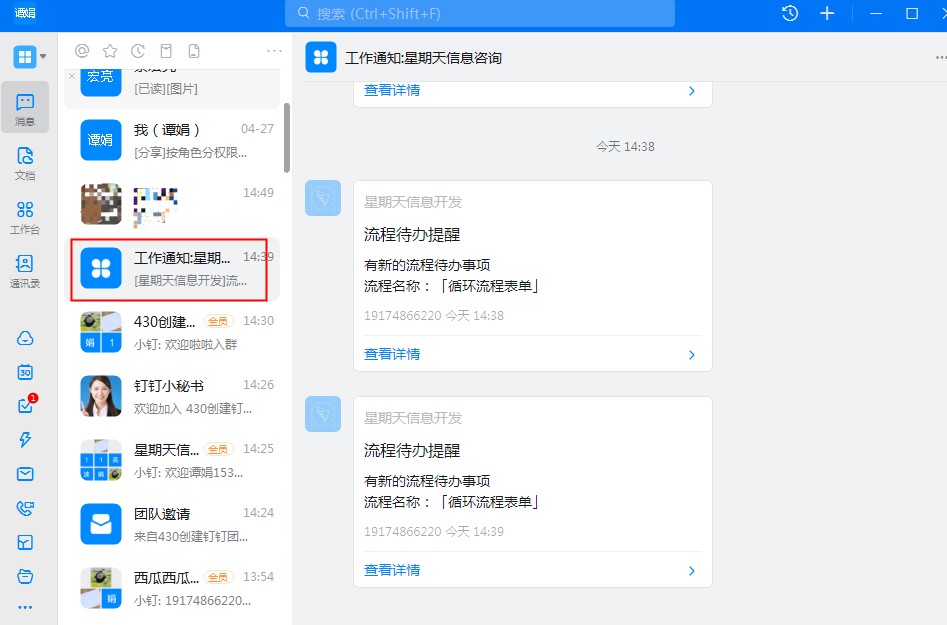Screen dimensions: 947x625
Task: Open the history clock icon in the title bar
Action: click(x=790, y=13)
